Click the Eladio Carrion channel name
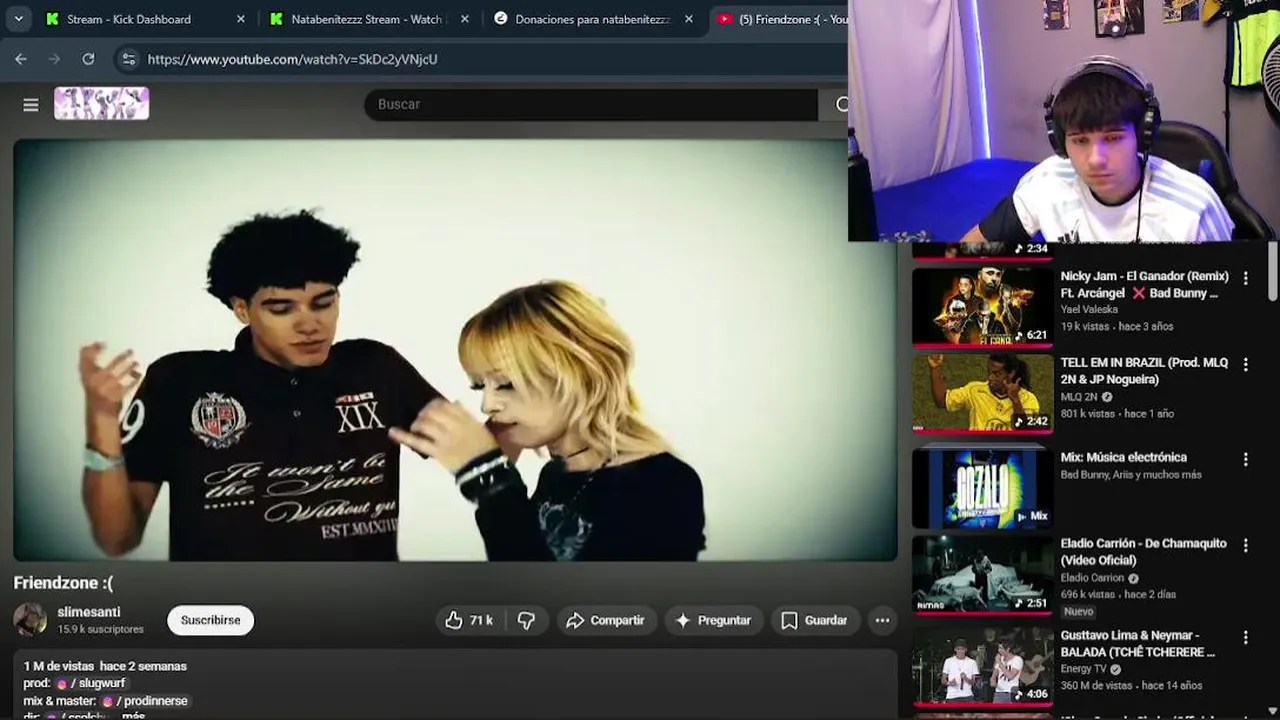1280x720 pixels. point(1092,578)
